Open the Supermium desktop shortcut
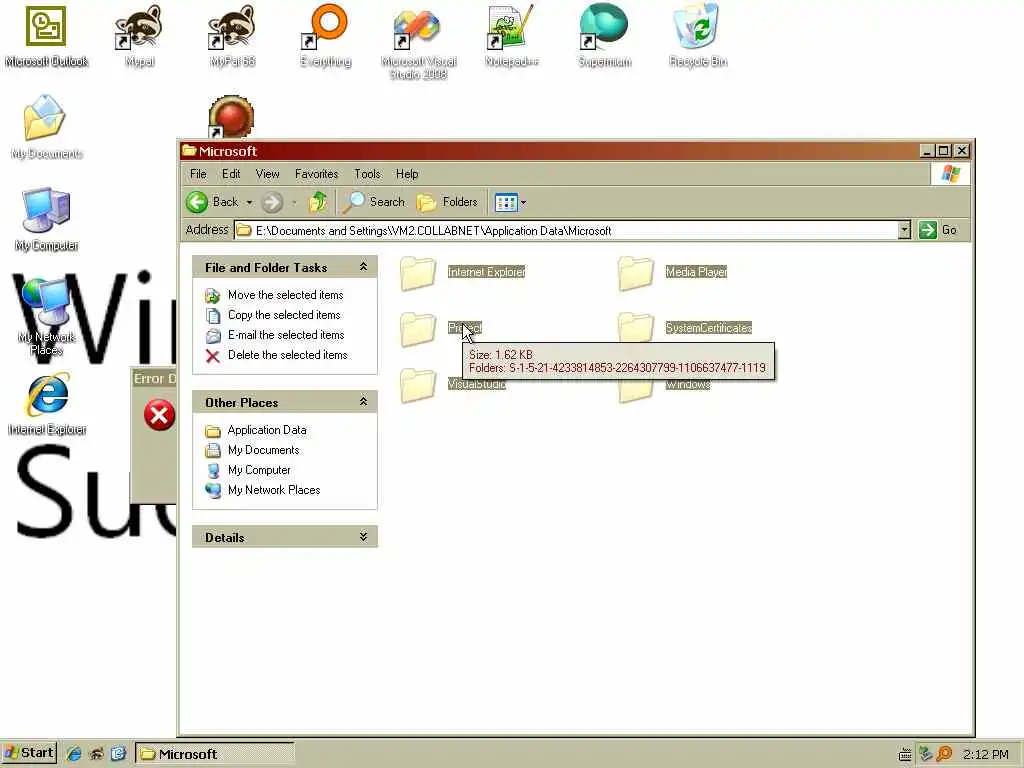Viewport: 1024px width, 768px height. pyautogui.click(x=605, y=36)
